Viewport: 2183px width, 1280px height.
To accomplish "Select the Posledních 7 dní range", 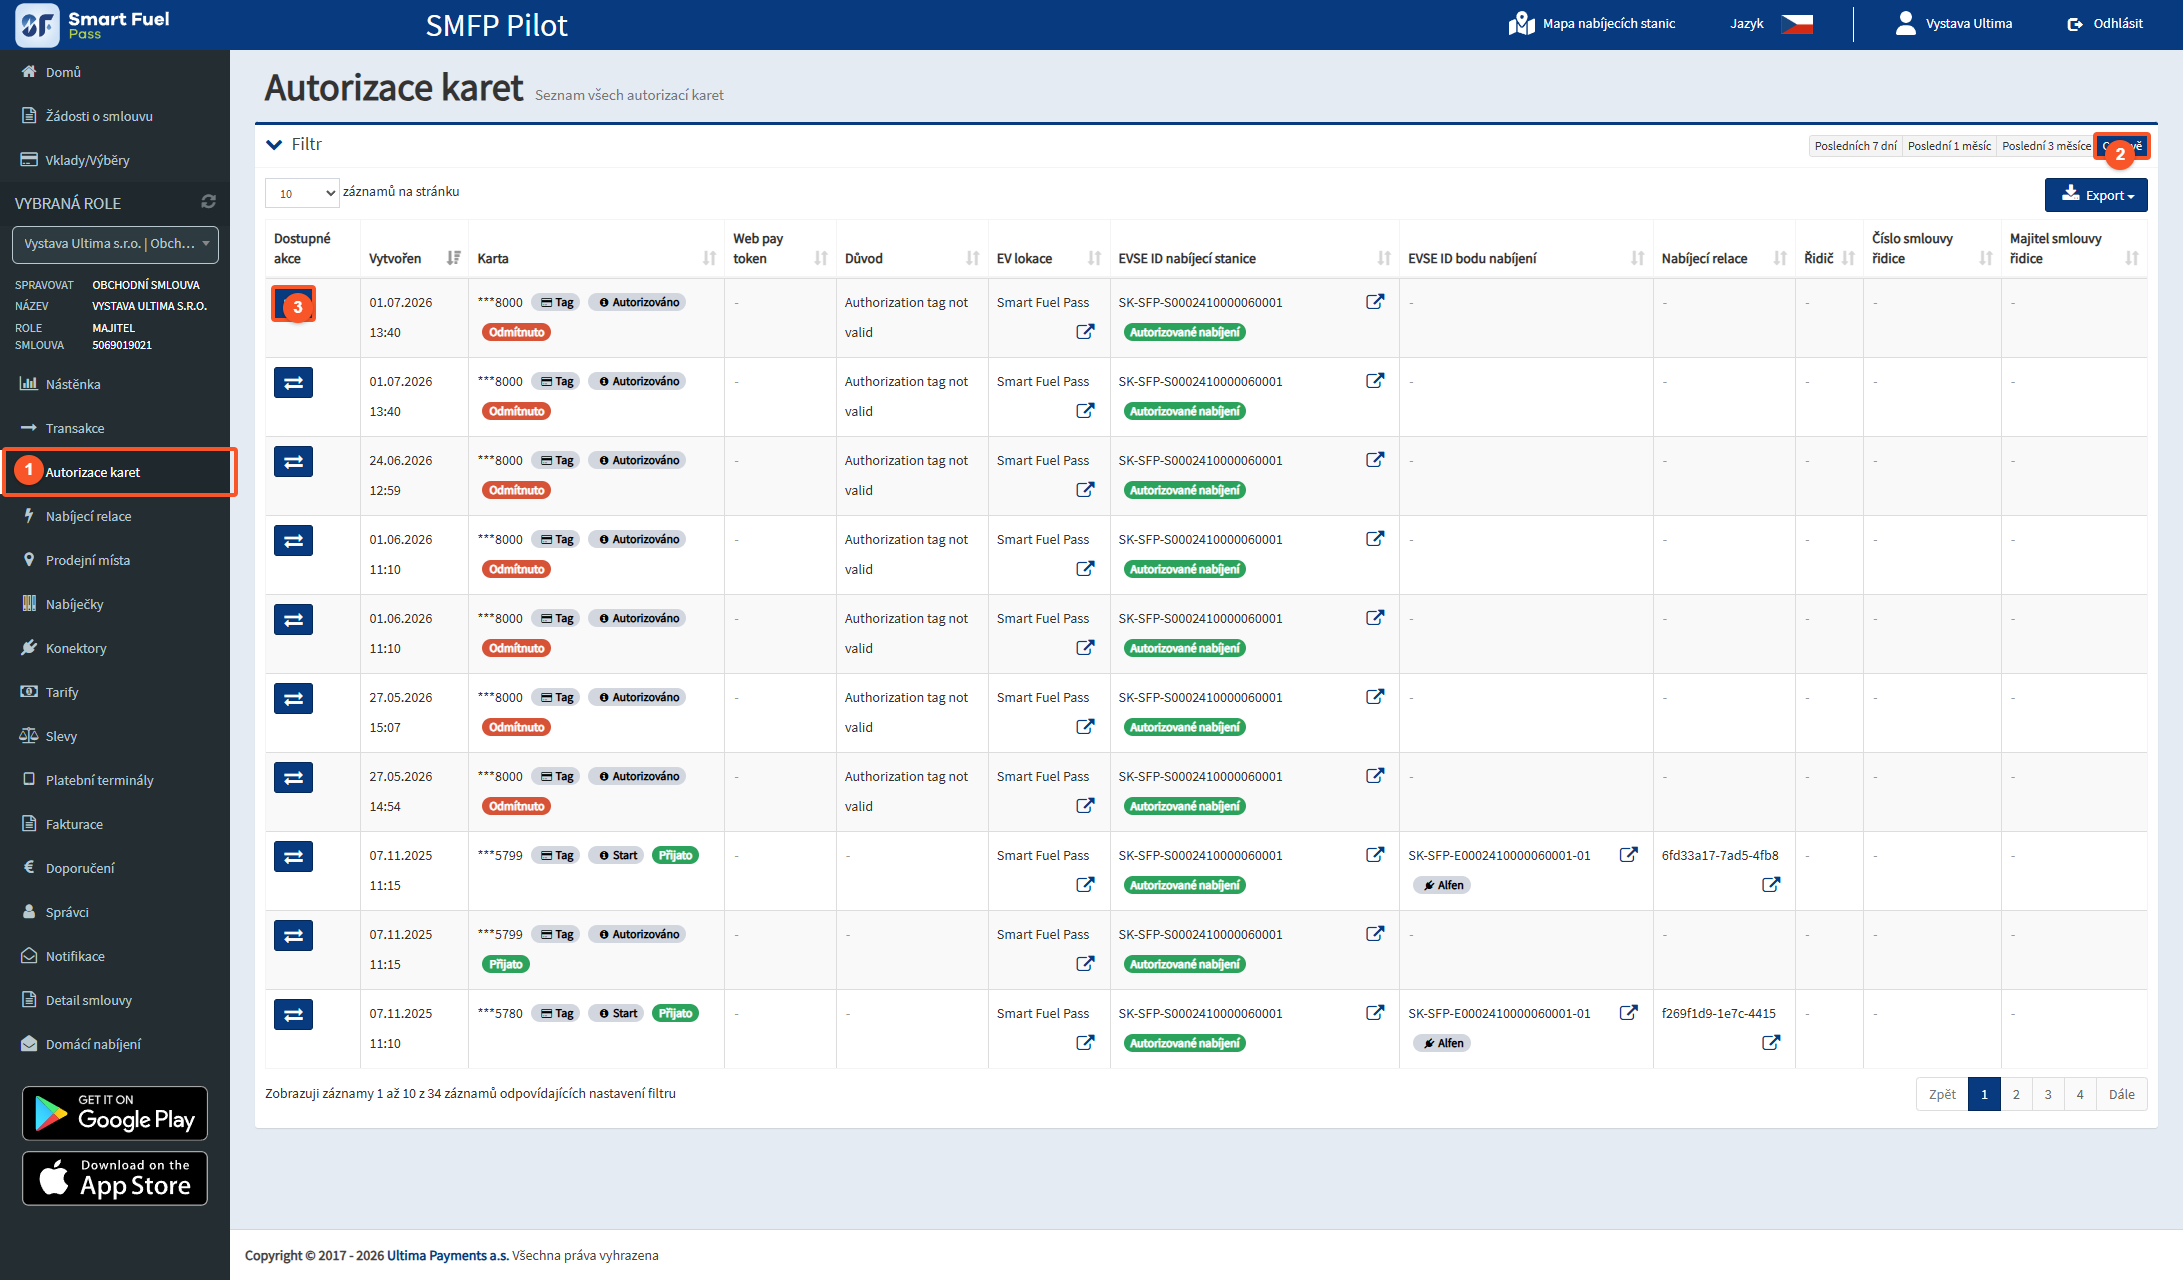I will [1855, 146].
